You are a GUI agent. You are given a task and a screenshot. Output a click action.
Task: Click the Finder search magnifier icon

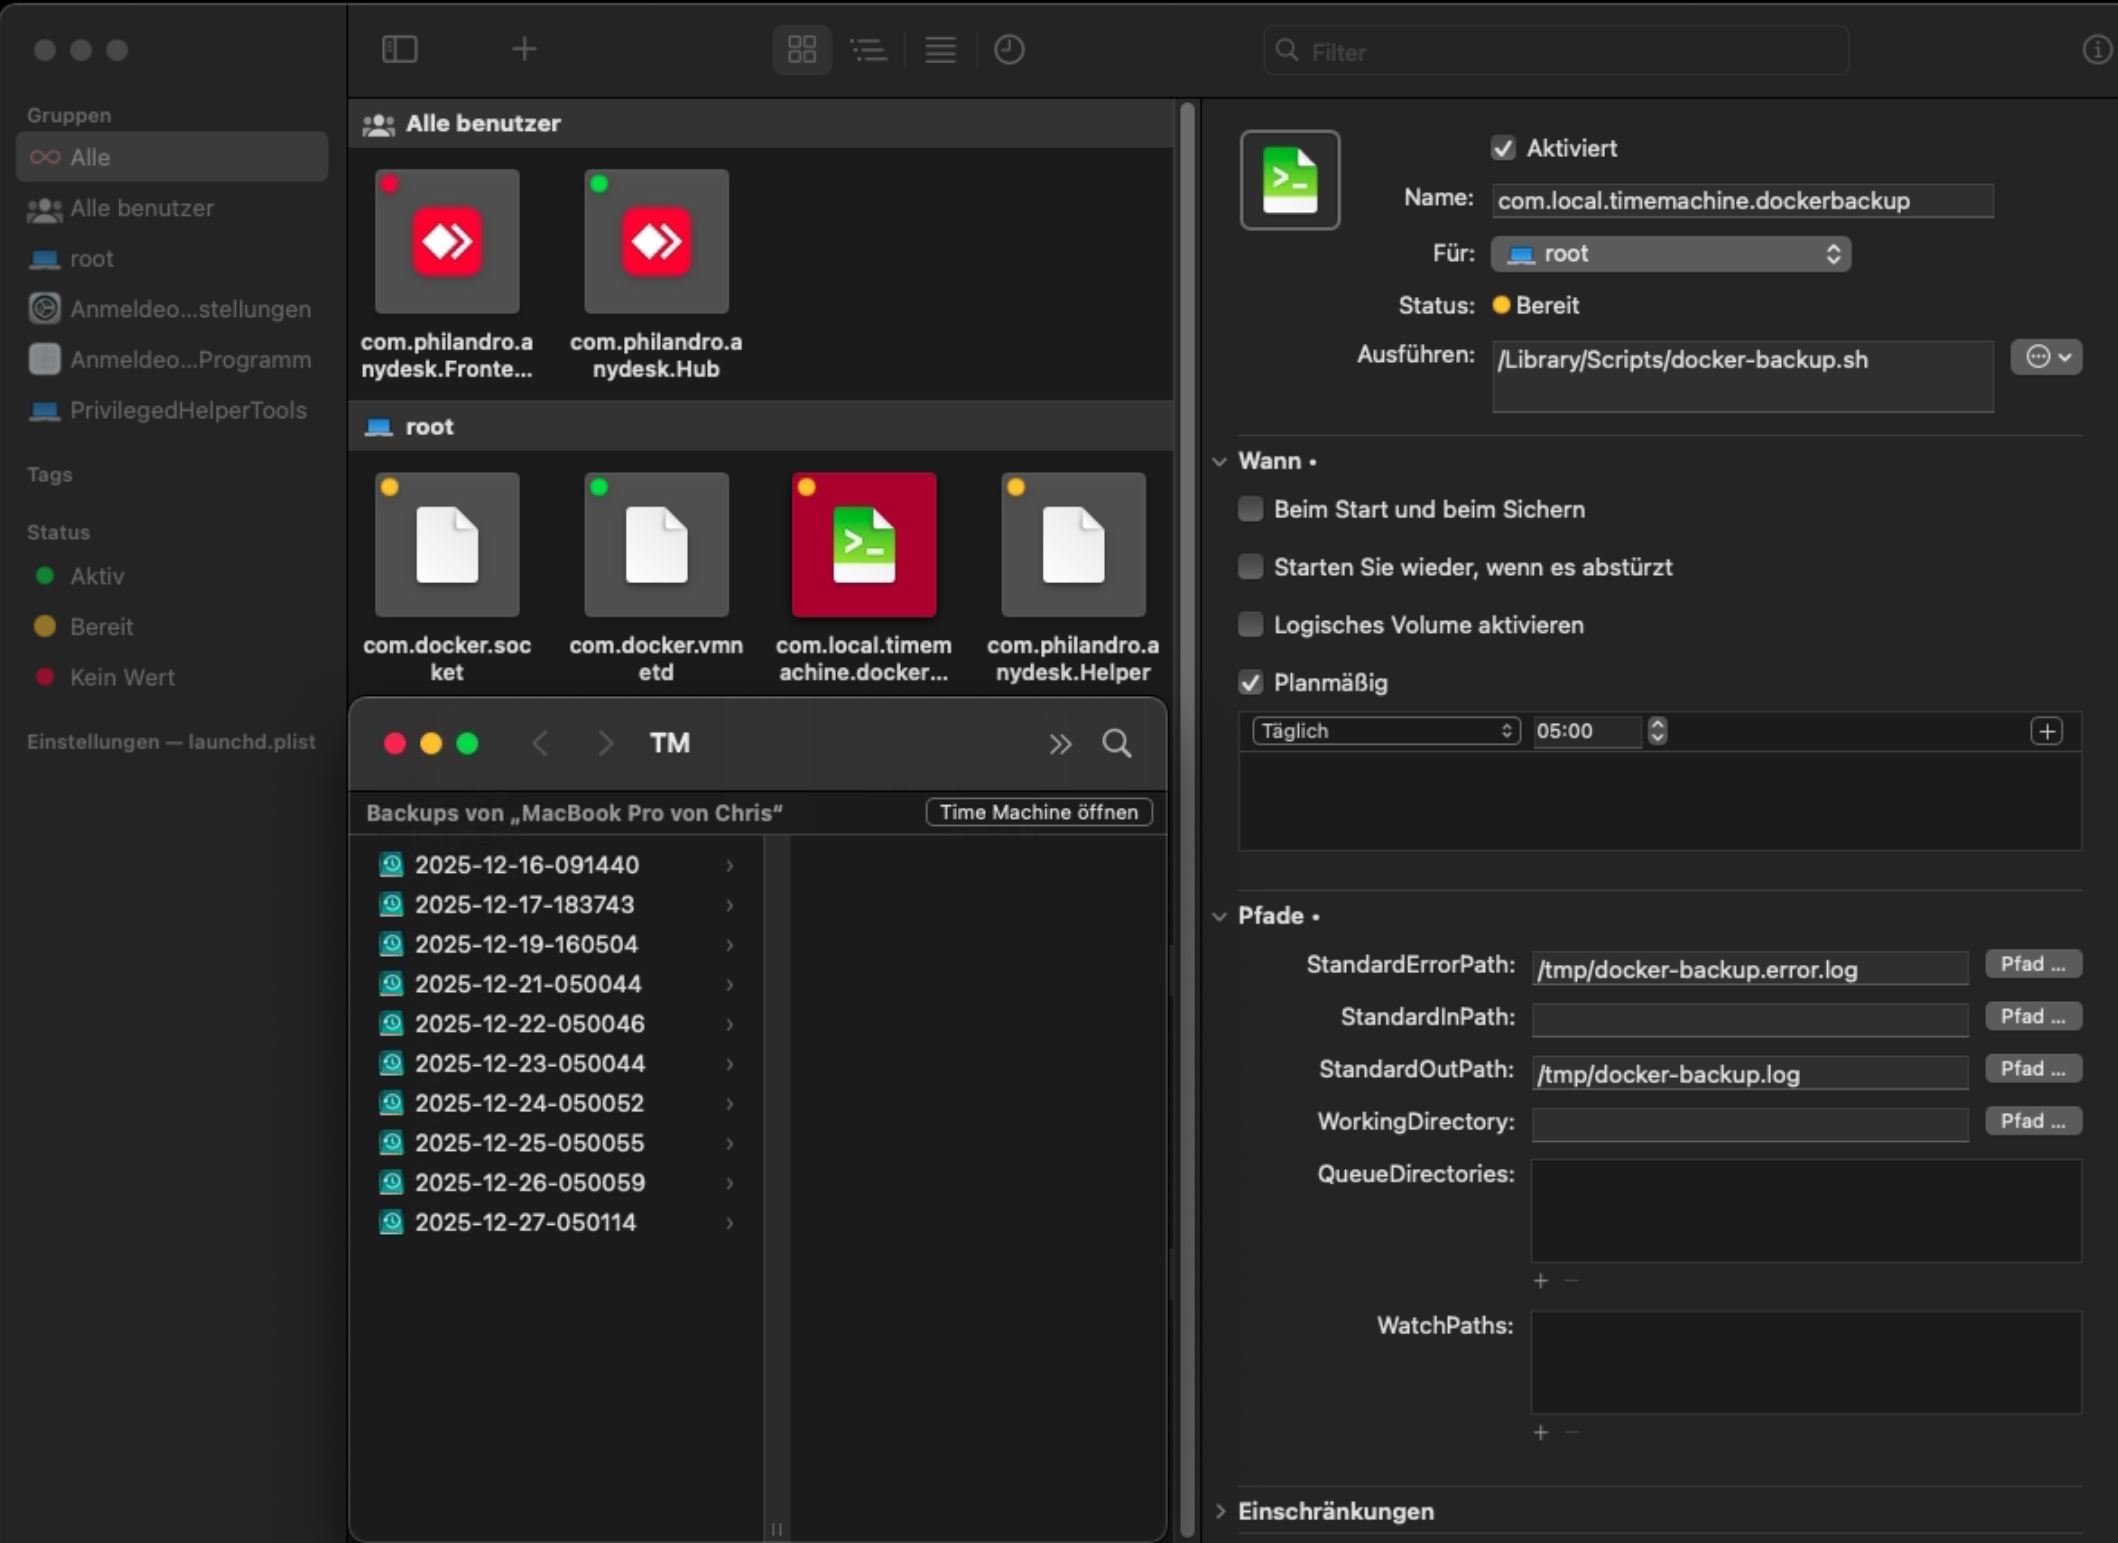point(1116,743)
